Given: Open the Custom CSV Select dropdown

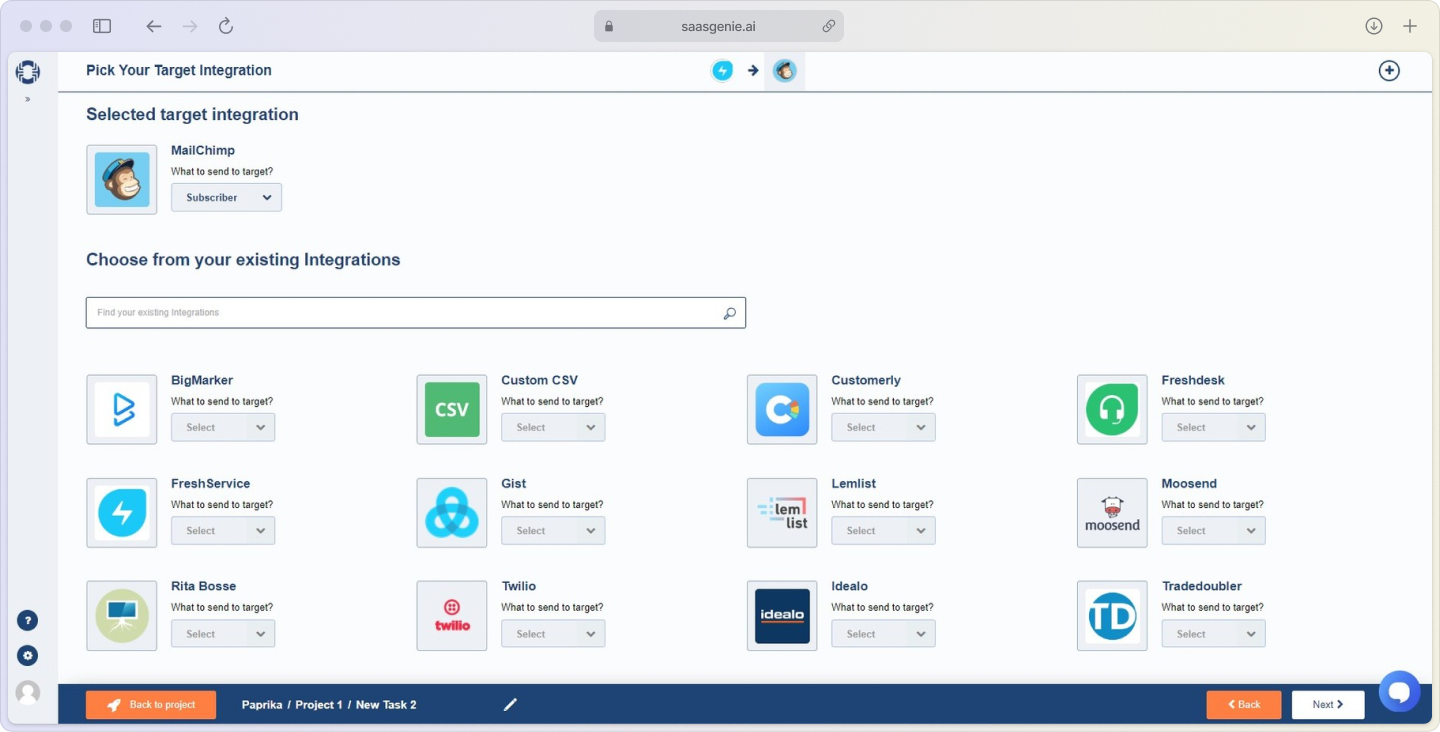Looking at the screenshot, I should [553, 428].
